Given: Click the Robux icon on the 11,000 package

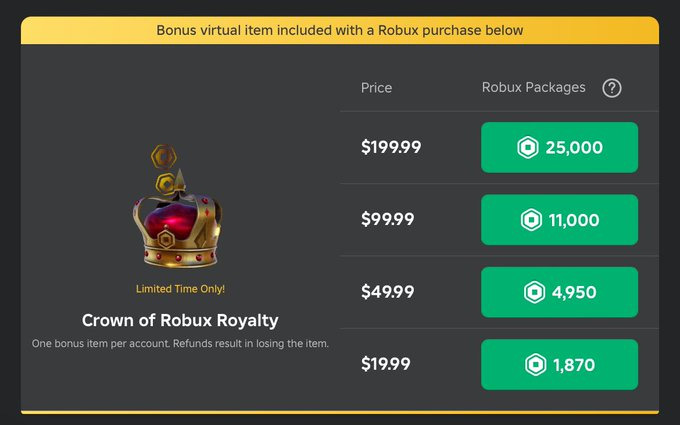Looking at the screenshot, I should click(x=532, y=220).
